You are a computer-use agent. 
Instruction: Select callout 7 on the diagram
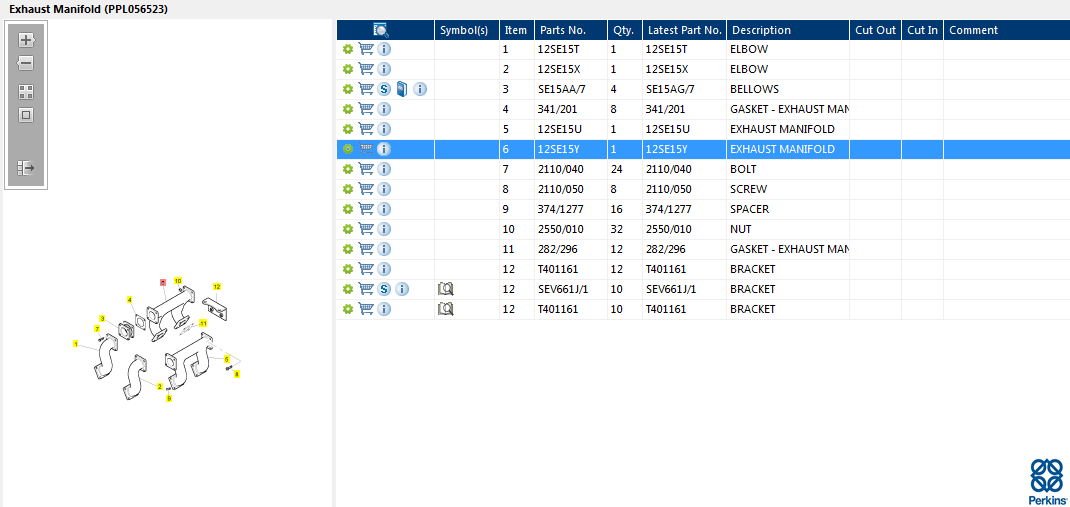pyautogui.click(x=98, y=329)
